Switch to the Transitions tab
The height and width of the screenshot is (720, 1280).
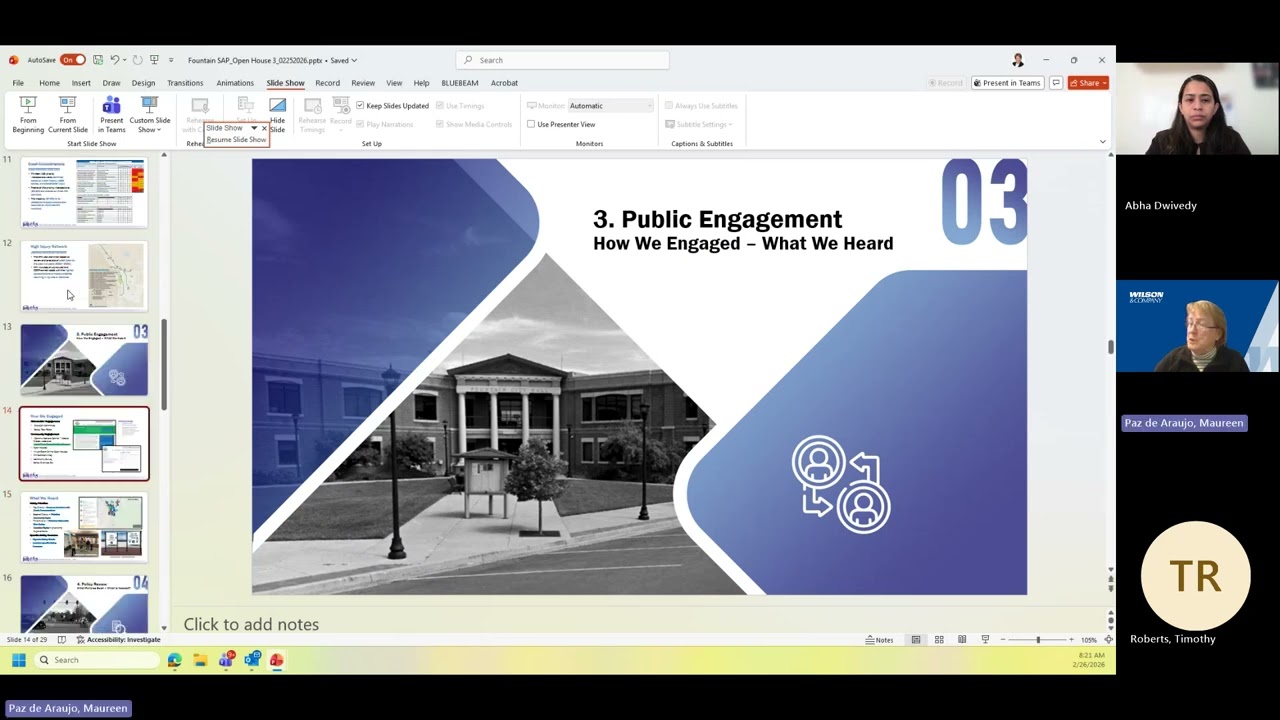point(185,83)
